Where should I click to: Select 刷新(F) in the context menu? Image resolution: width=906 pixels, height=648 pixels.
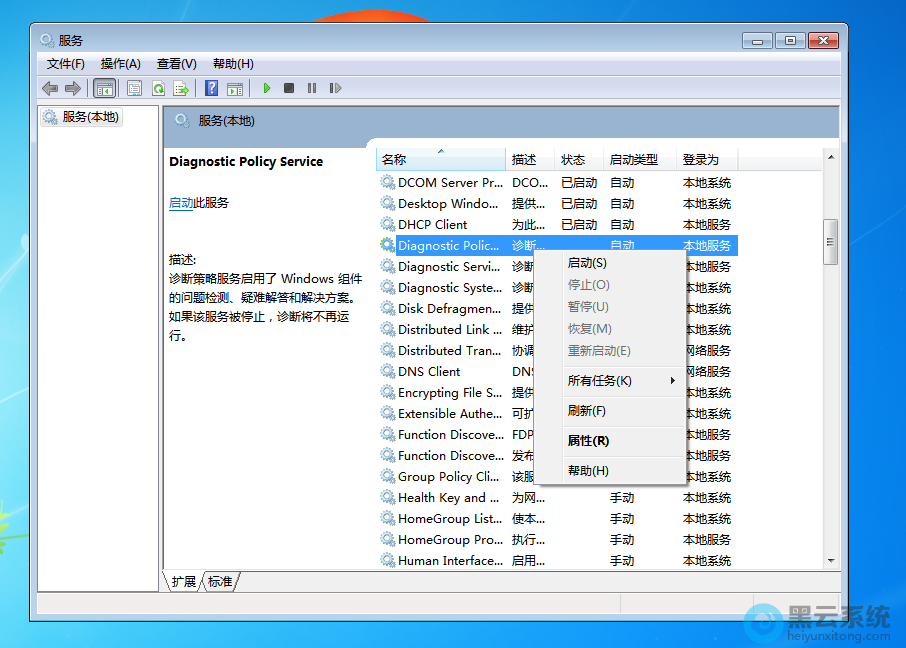[x=587, y=411]
